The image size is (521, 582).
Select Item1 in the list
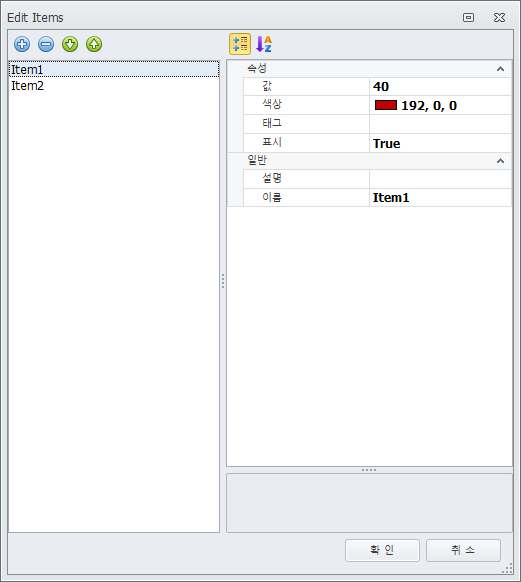tap(114, 69)
